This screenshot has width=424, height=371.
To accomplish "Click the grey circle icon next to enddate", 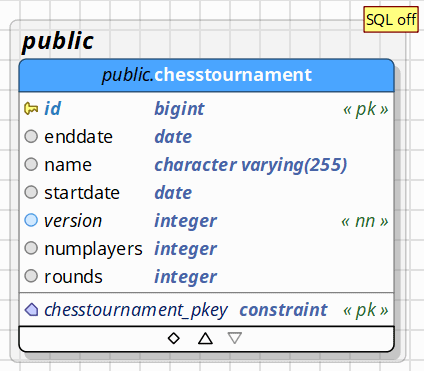I will tap(31, 136).
